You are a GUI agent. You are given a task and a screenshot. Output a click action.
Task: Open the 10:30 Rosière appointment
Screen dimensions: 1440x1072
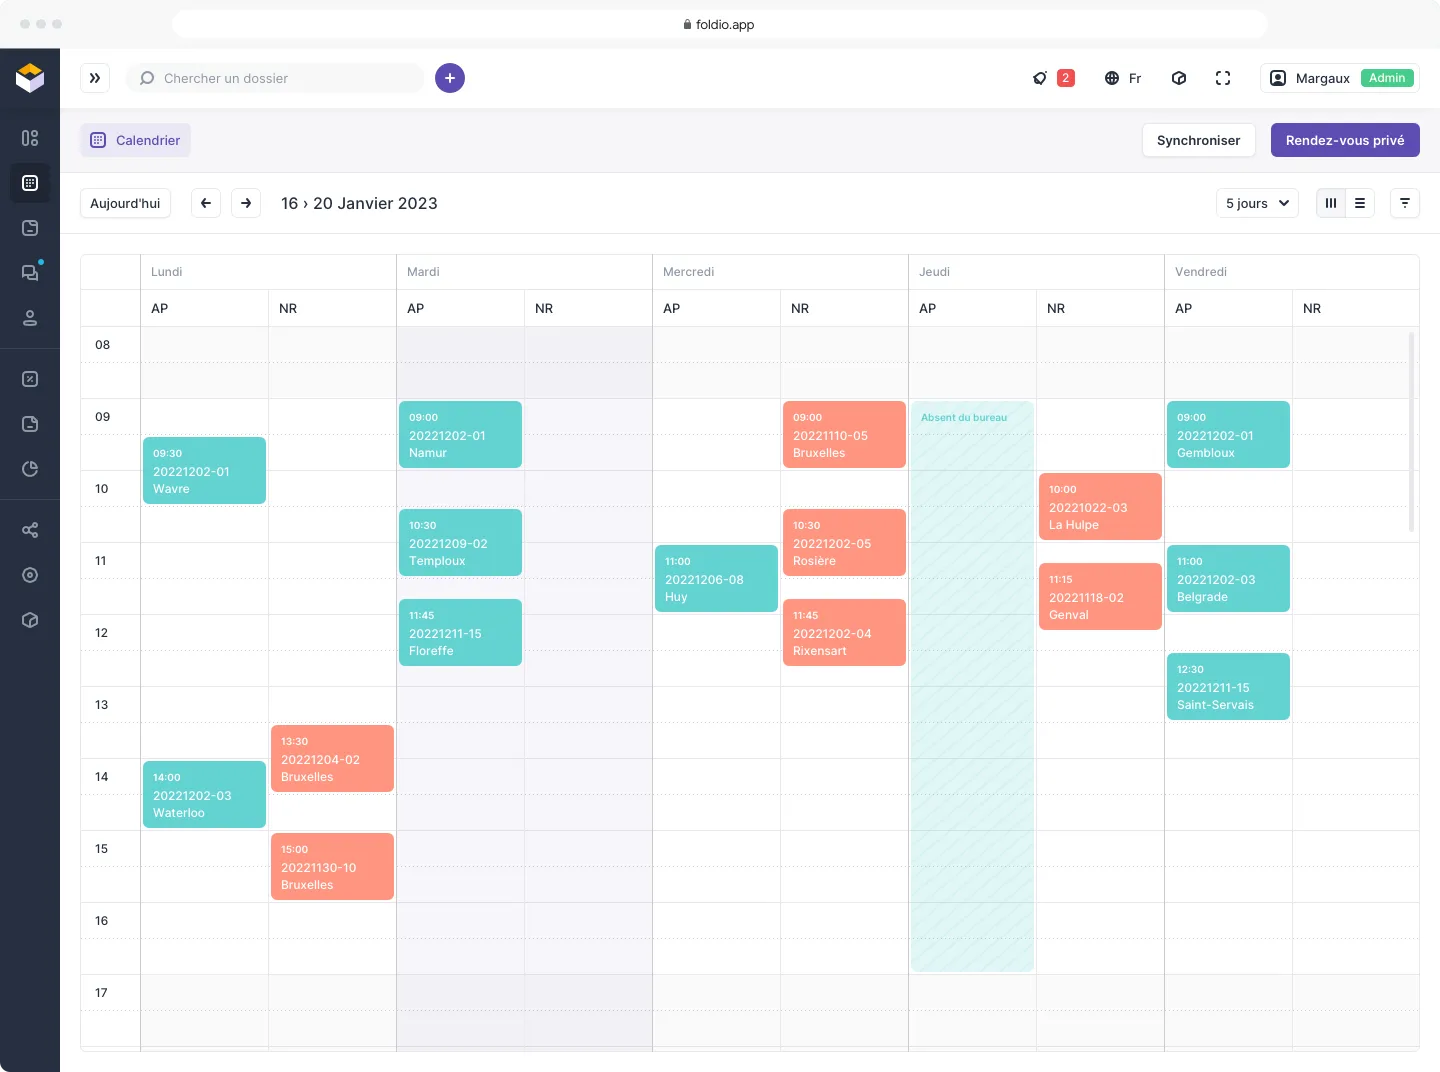click(844, 542)
